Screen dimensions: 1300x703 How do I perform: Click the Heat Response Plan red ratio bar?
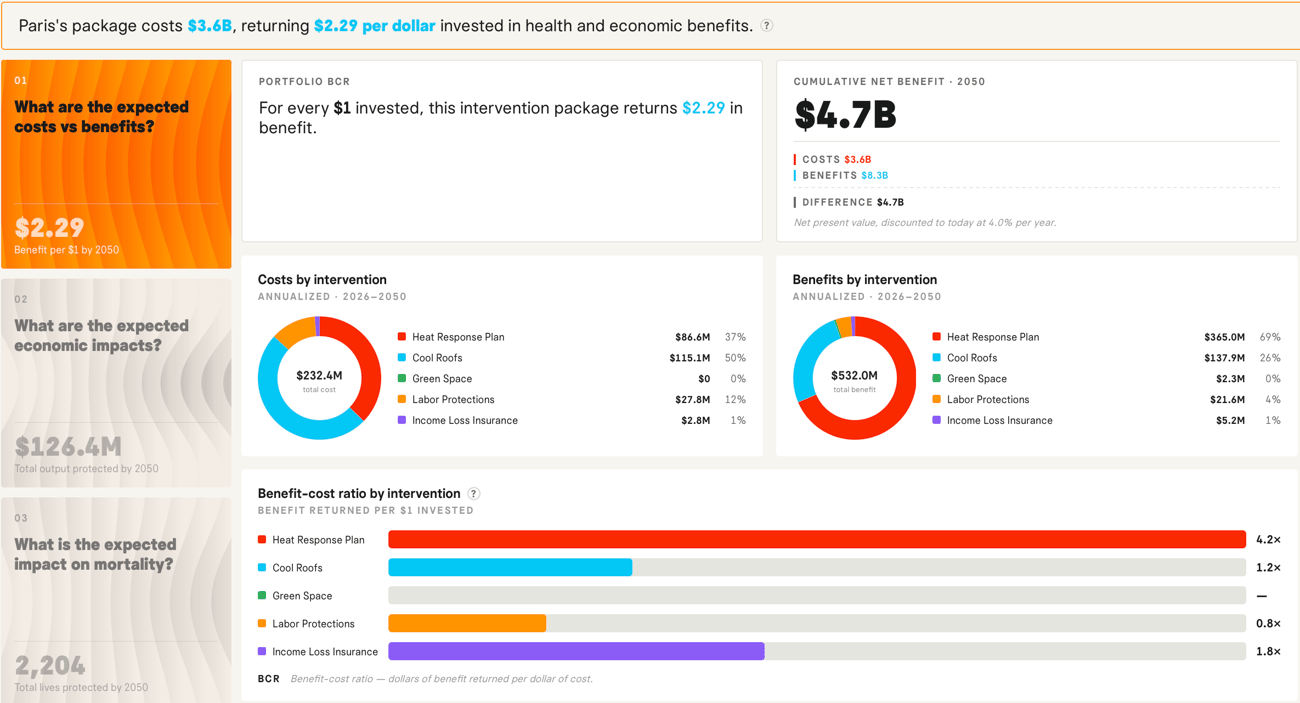817,540
